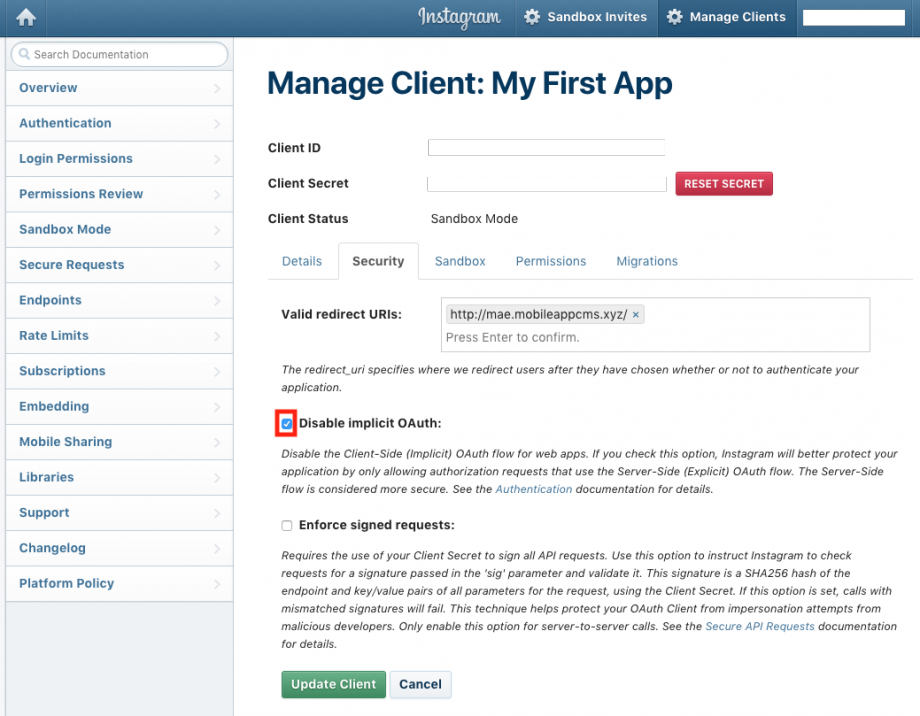Remove the mae.mobileappcms.xyz redirect URI tag

coord(636,314)
